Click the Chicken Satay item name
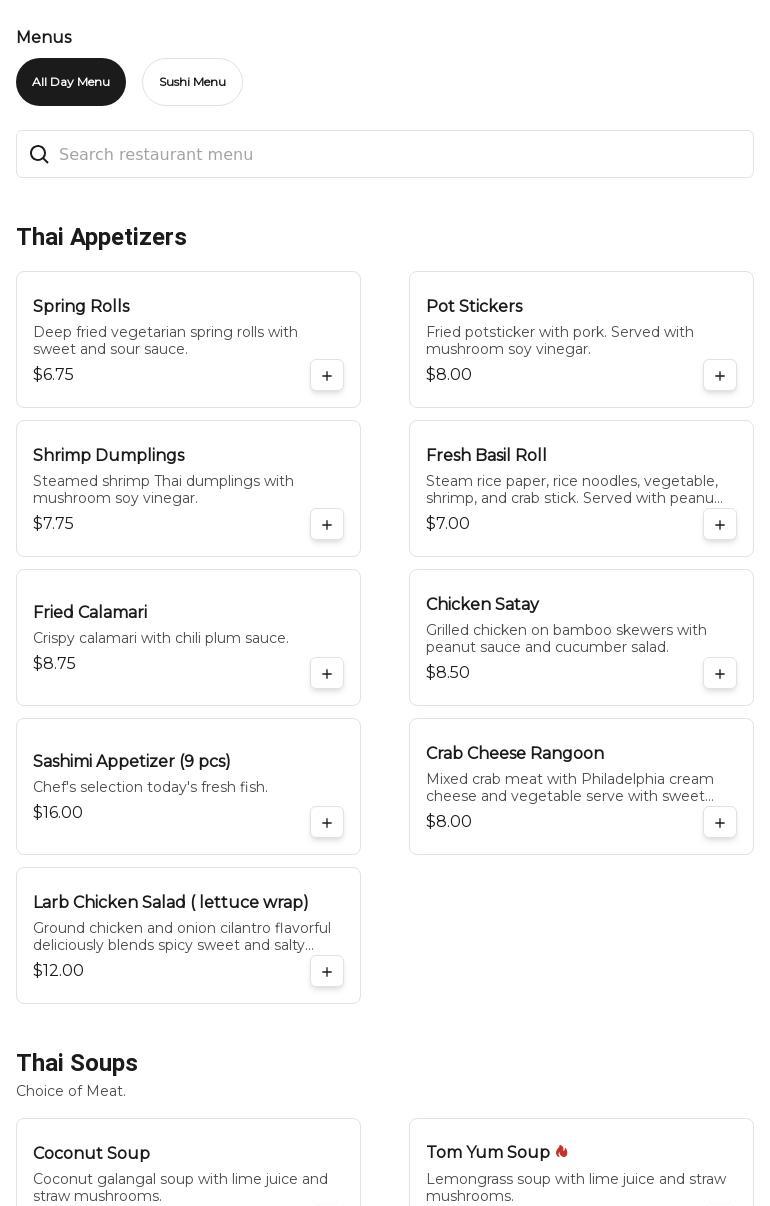This screenshot has width=770, height=1206. coord(482,604)
